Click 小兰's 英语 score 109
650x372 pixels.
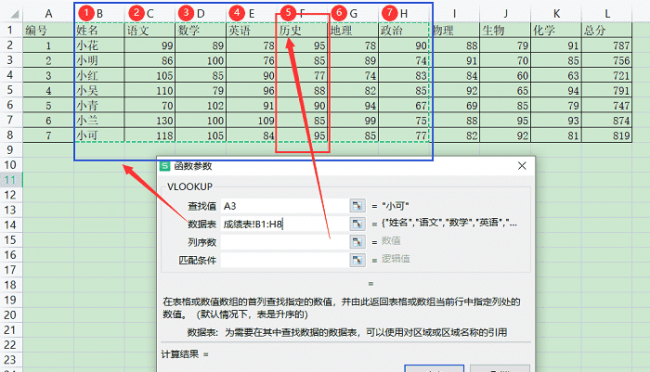[251, 120]
